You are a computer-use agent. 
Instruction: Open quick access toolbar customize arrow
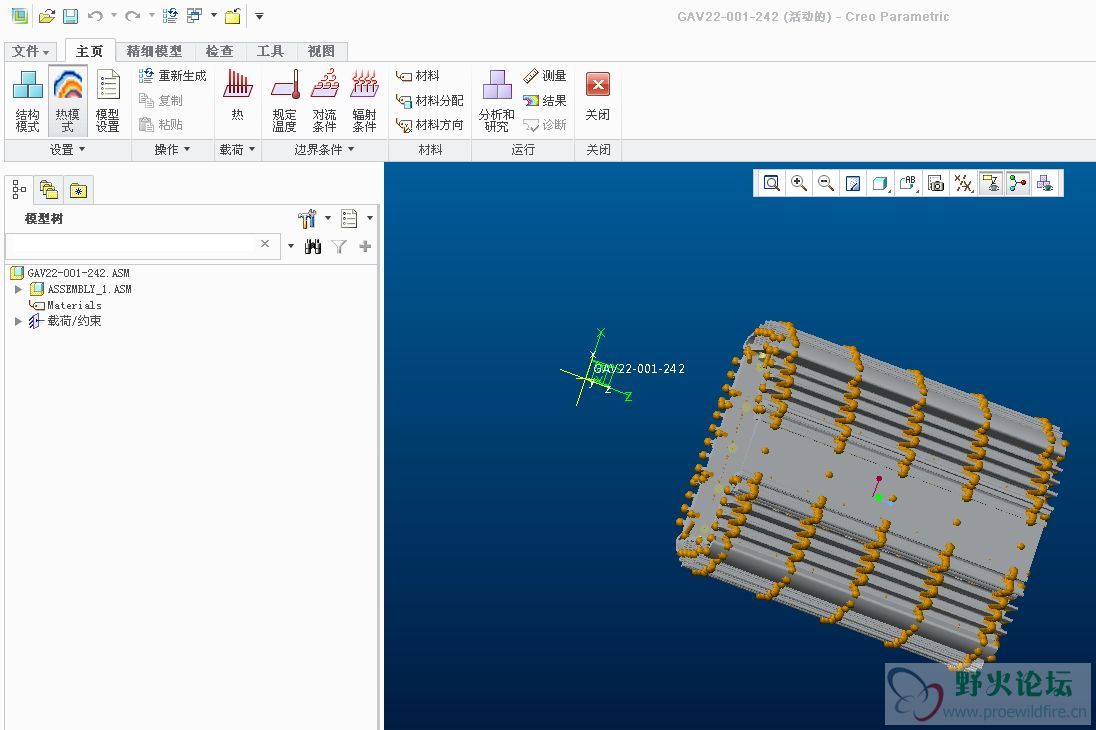pyautogui.click(x=259, y=15)
